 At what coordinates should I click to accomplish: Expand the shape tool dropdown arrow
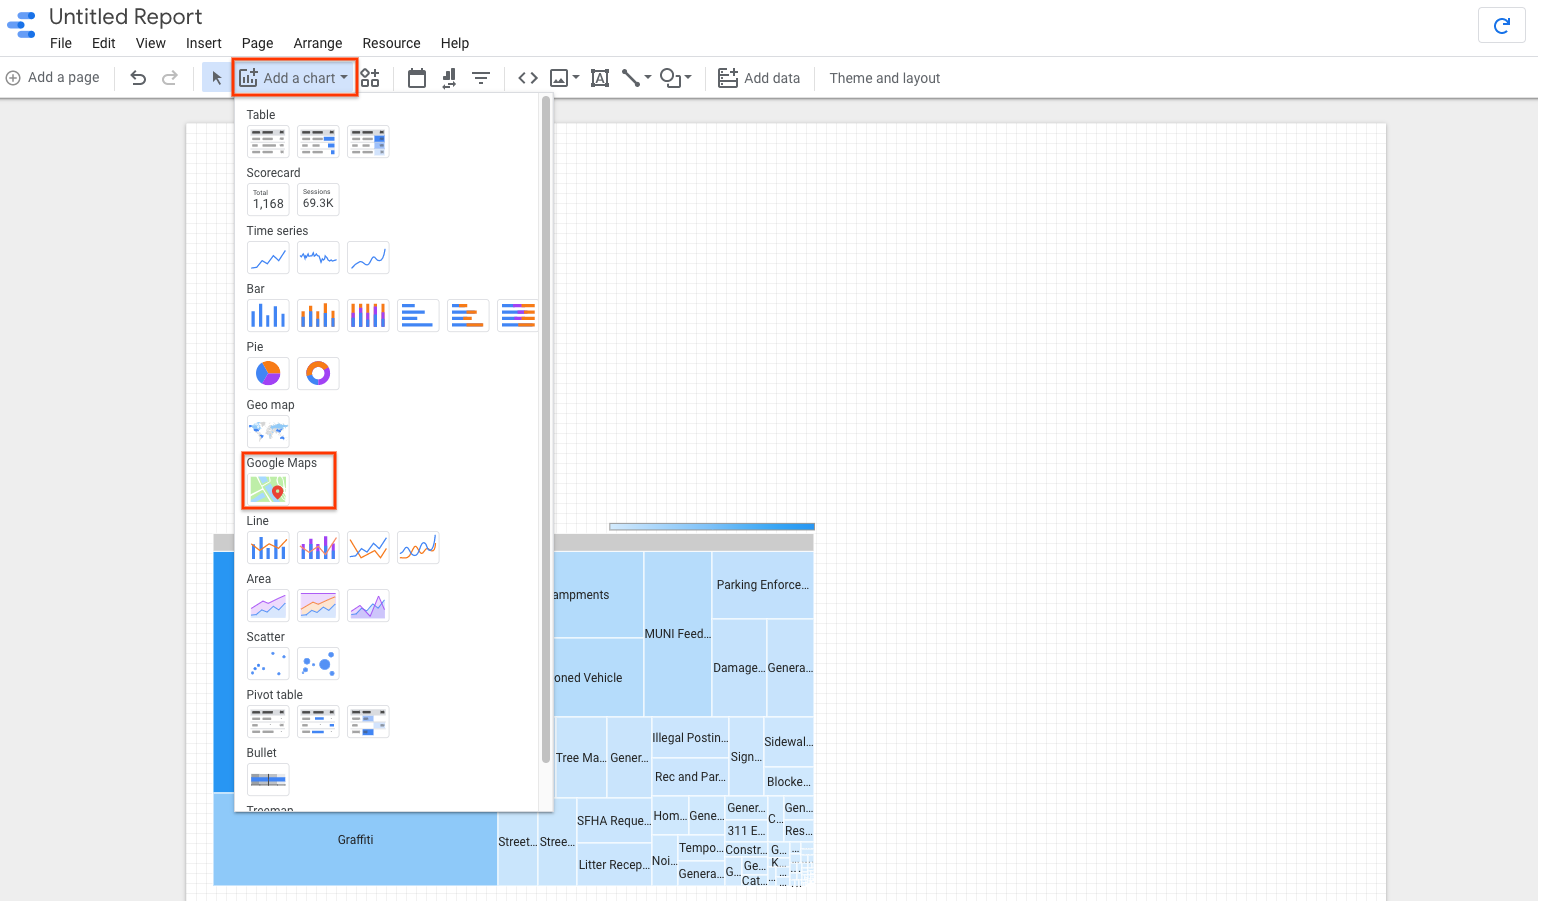point(688,77)
